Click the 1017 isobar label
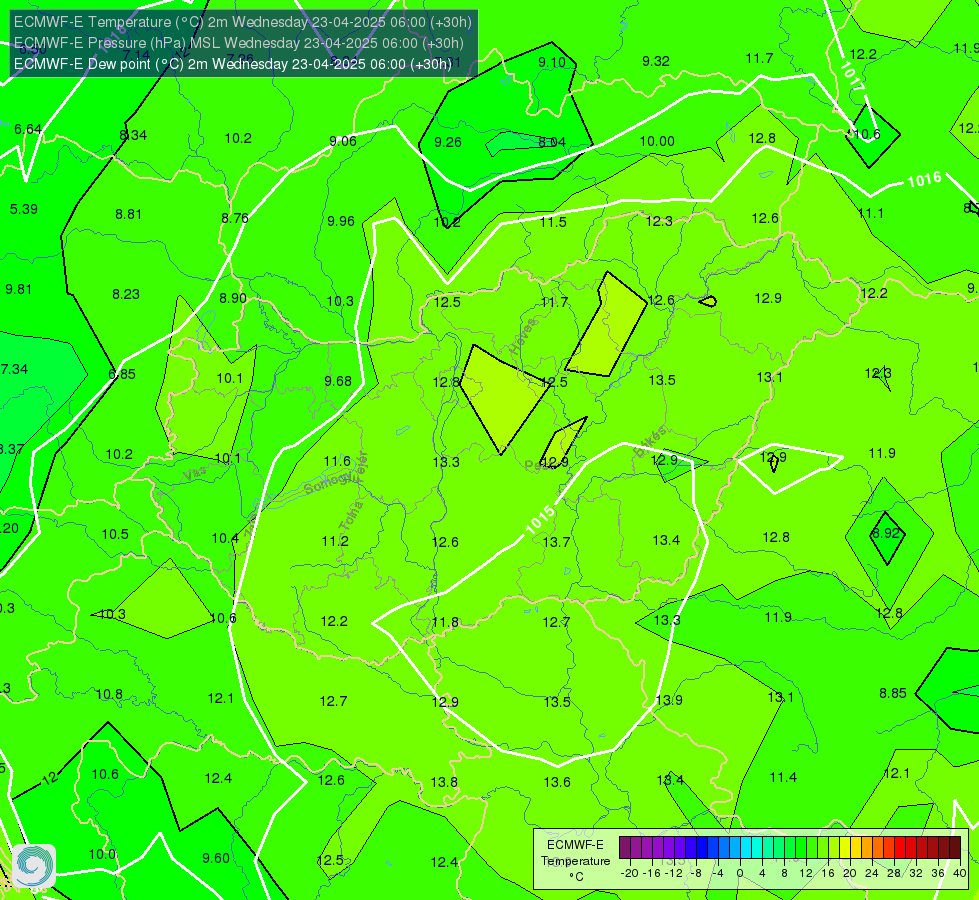 coord(851,77)
